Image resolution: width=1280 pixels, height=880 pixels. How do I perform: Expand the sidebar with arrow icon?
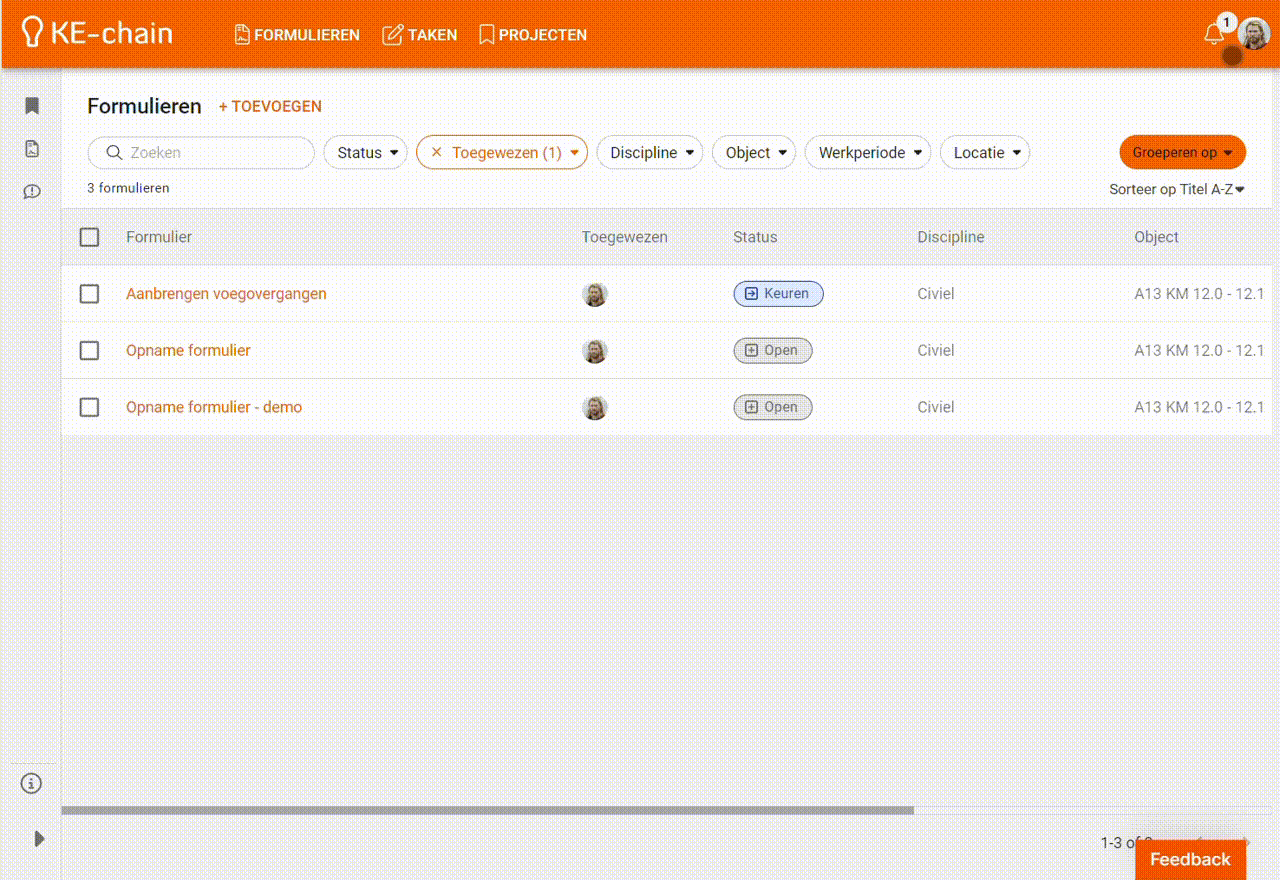click(x=39, y=839)
